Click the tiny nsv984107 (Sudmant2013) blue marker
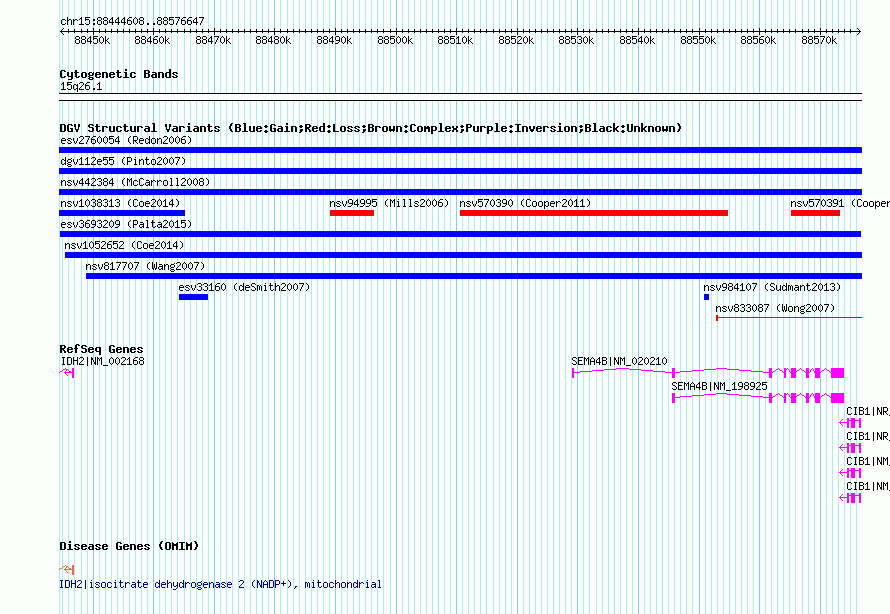This screenshot has width=890, height=614. [x=707, y=297]
